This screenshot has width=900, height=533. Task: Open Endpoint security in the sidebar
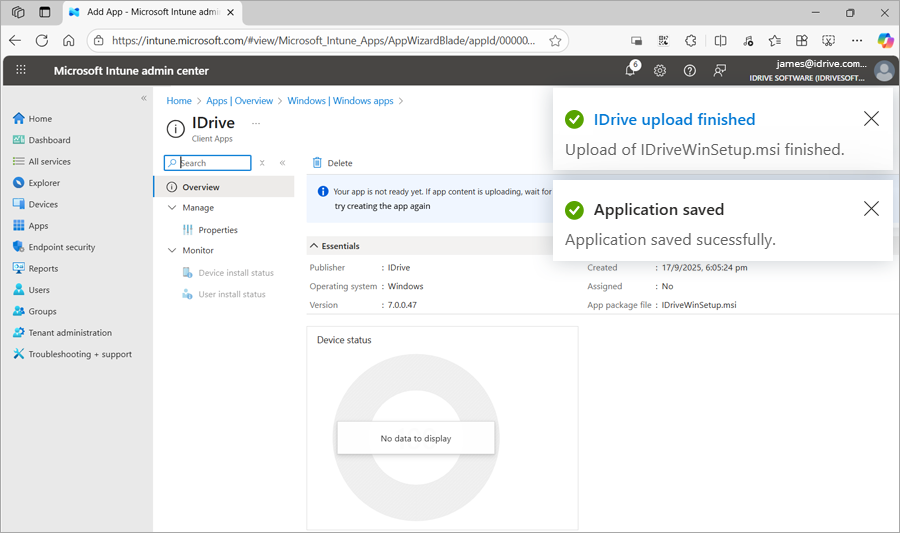(61, 247)
